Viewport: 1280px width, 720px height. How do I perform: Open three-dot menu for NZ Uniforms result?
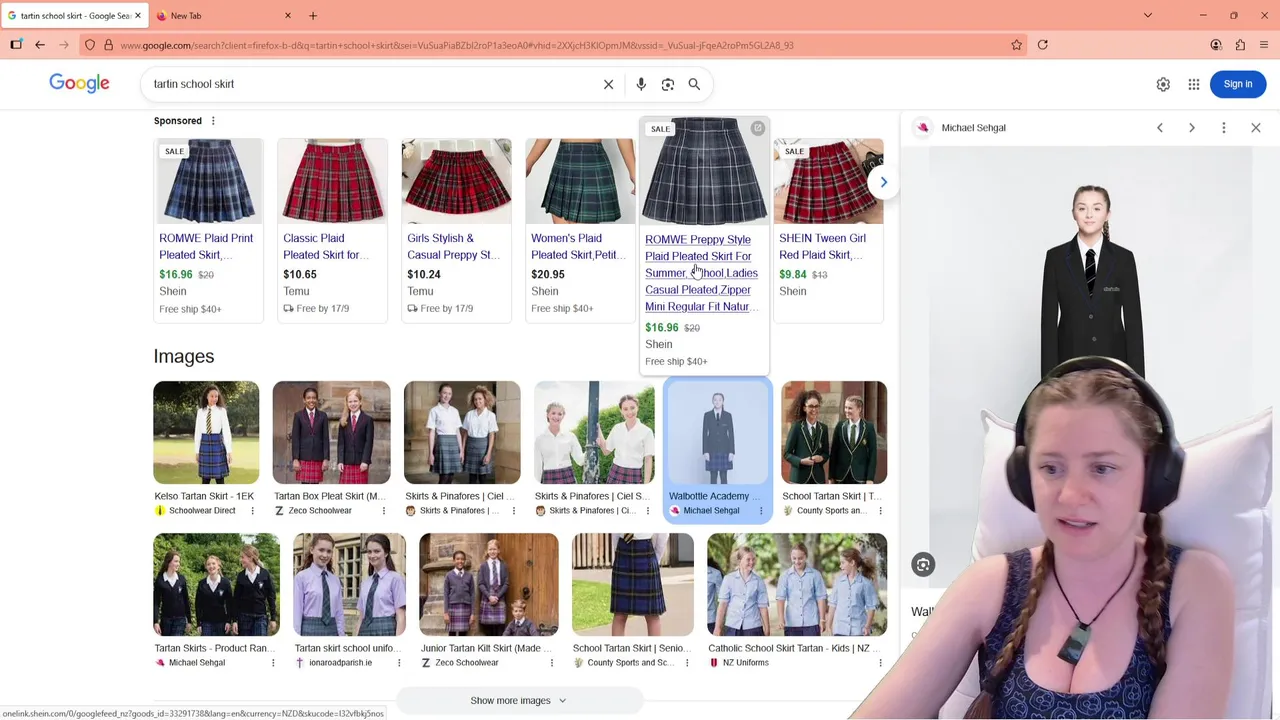(x=880, y=663)
